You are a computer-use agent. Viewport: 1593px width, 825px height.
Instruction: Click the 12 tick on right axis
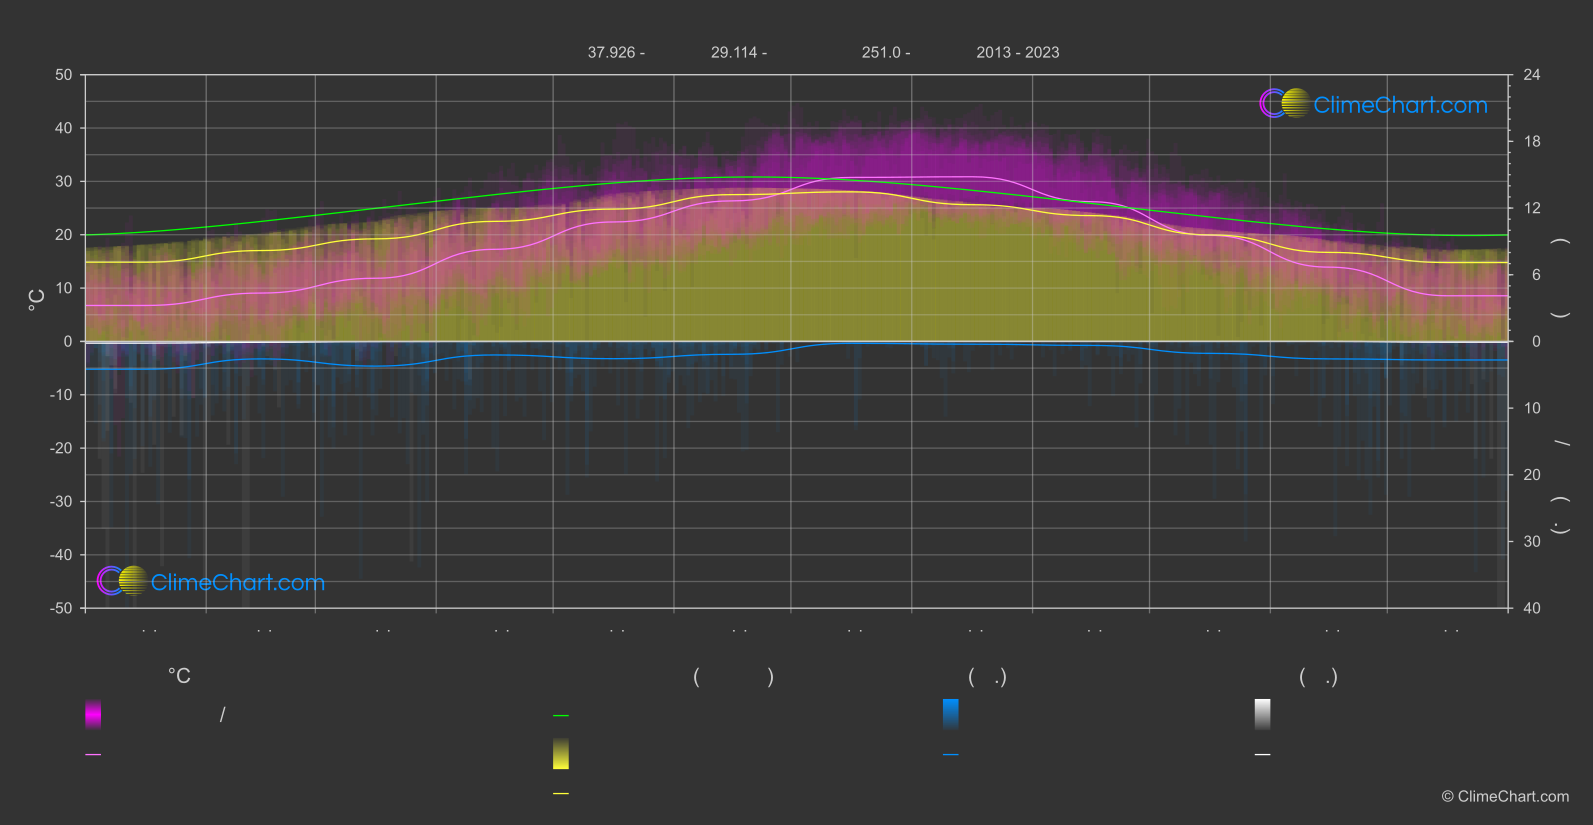coord(1532,208)
